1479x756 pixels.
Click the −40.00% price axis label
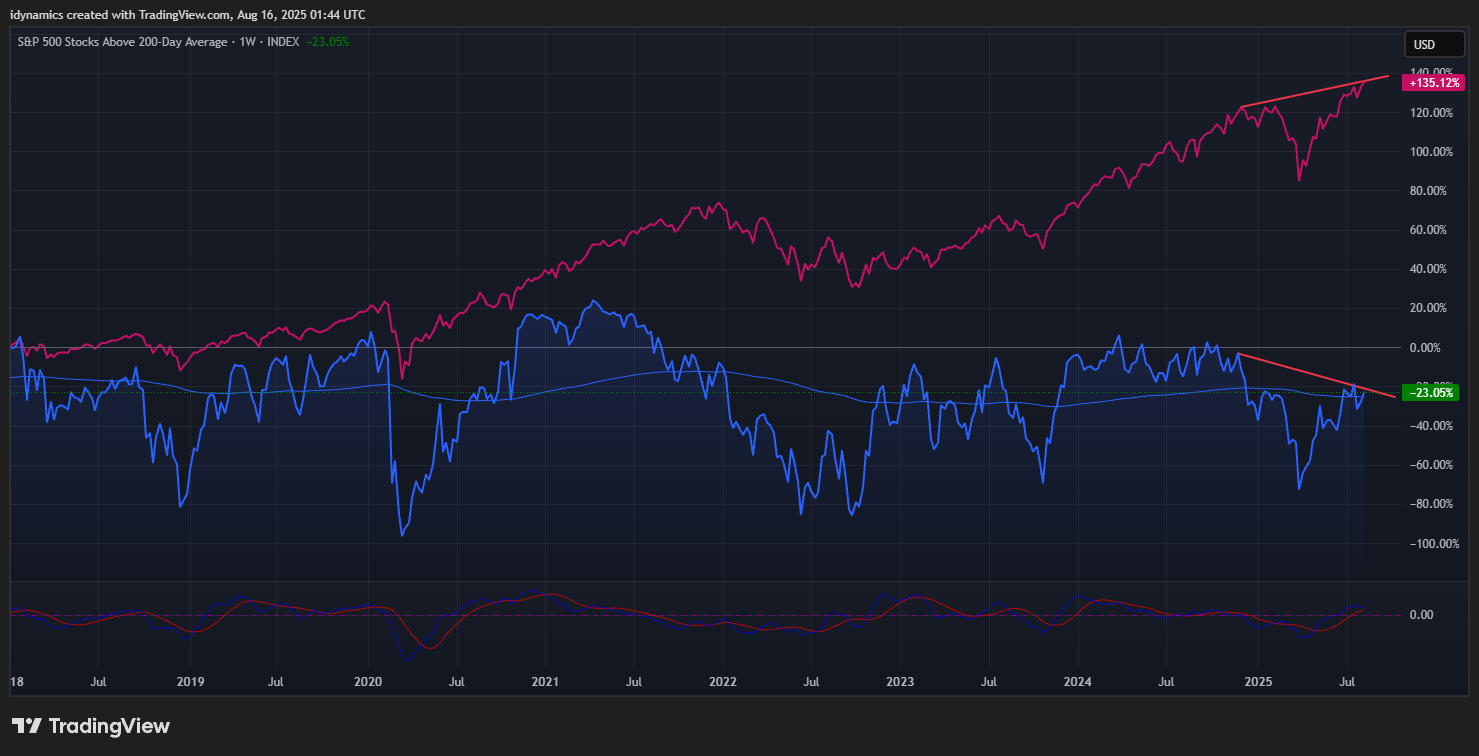pos(1430,426)
